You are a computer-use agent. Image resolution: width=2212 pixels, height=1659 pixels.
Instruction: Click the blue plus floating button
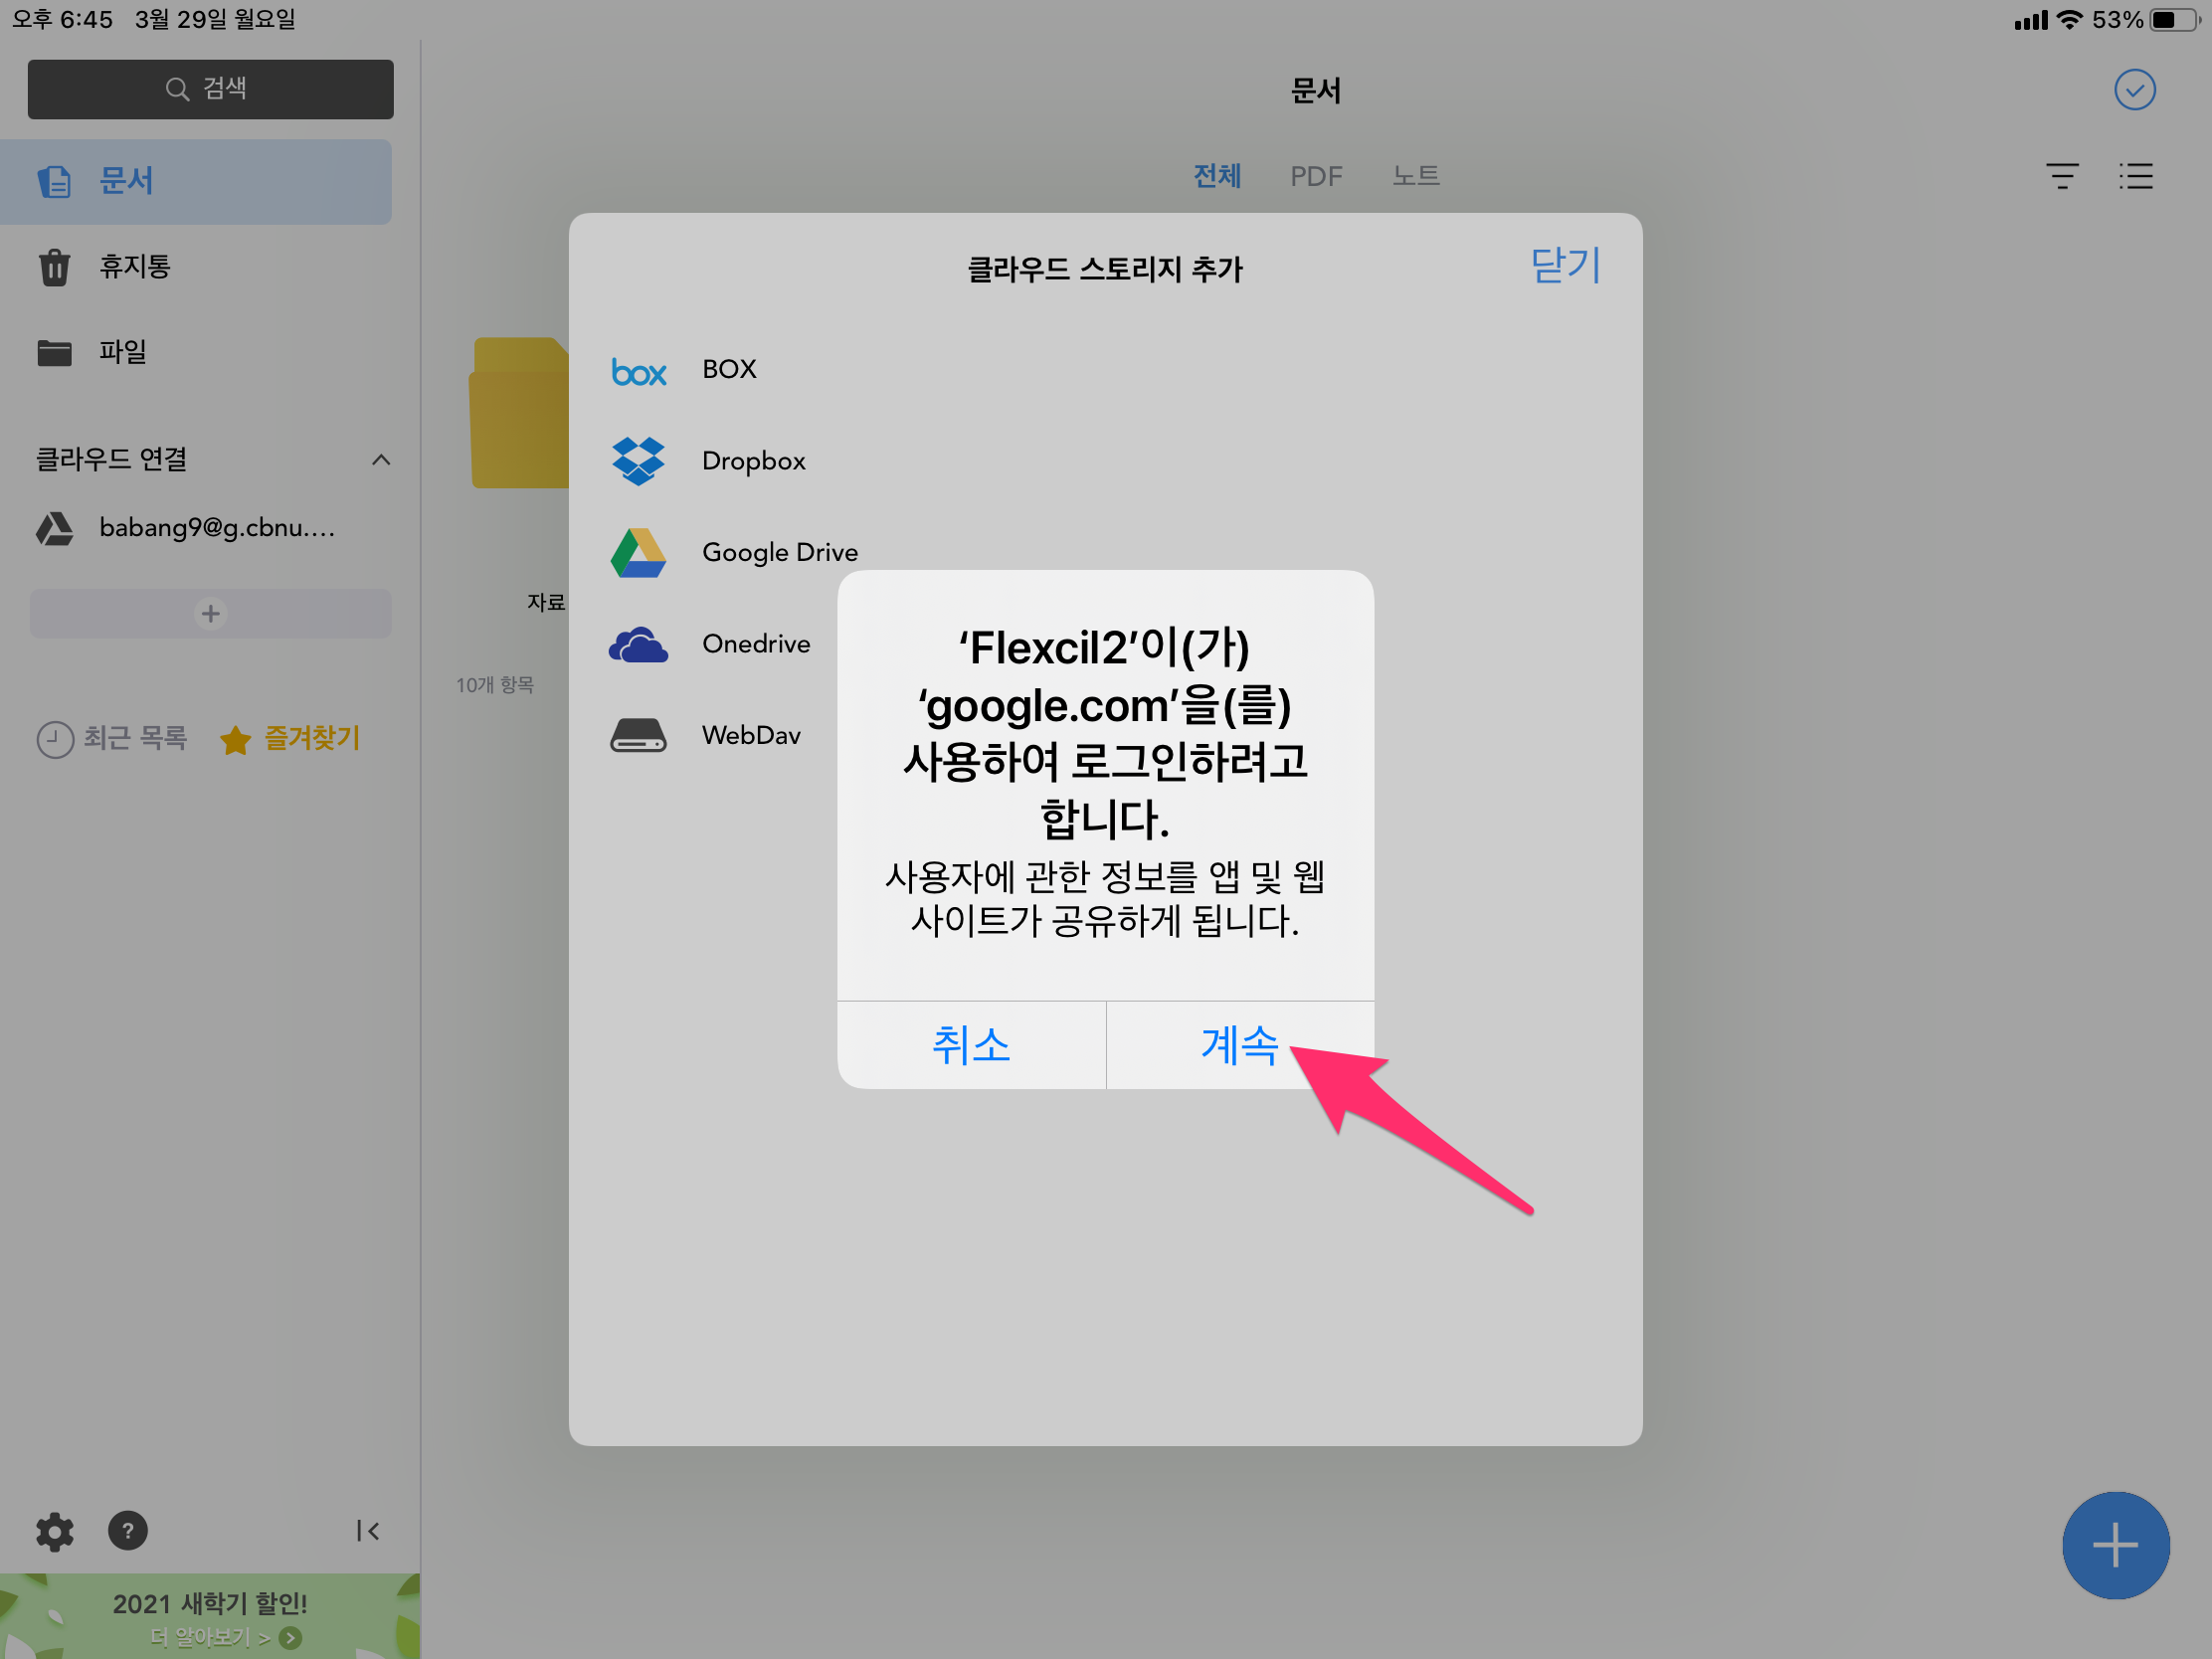point(2115,1545)
